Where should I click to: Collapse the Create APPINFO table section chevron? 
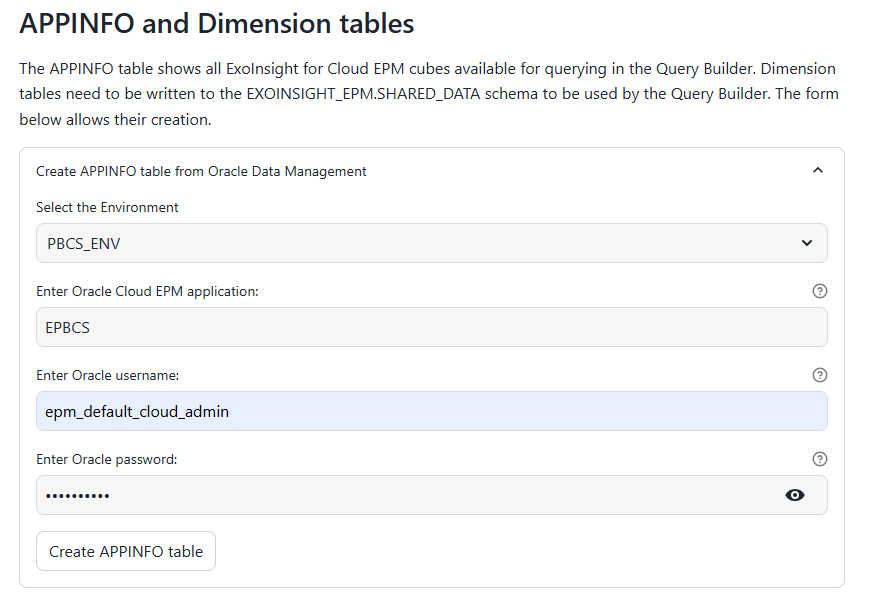(818, 170)
